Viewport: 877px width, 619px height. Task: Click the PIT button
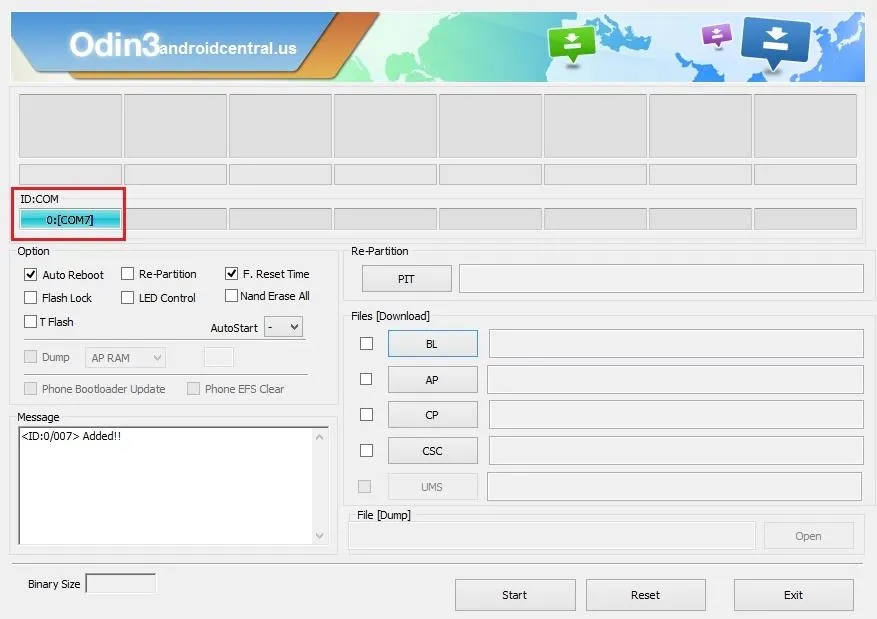pyautogui.click(x=407, y=278)
